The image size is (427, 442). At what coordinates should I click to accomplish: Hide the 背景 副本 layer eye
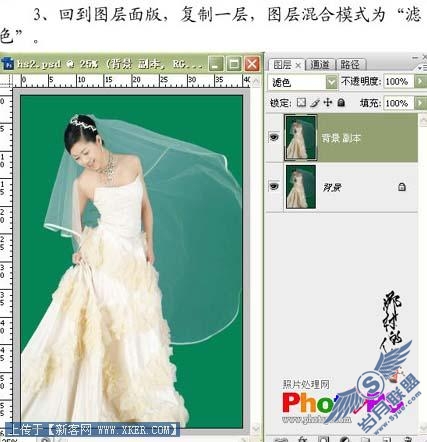click(x=274, y=137)
